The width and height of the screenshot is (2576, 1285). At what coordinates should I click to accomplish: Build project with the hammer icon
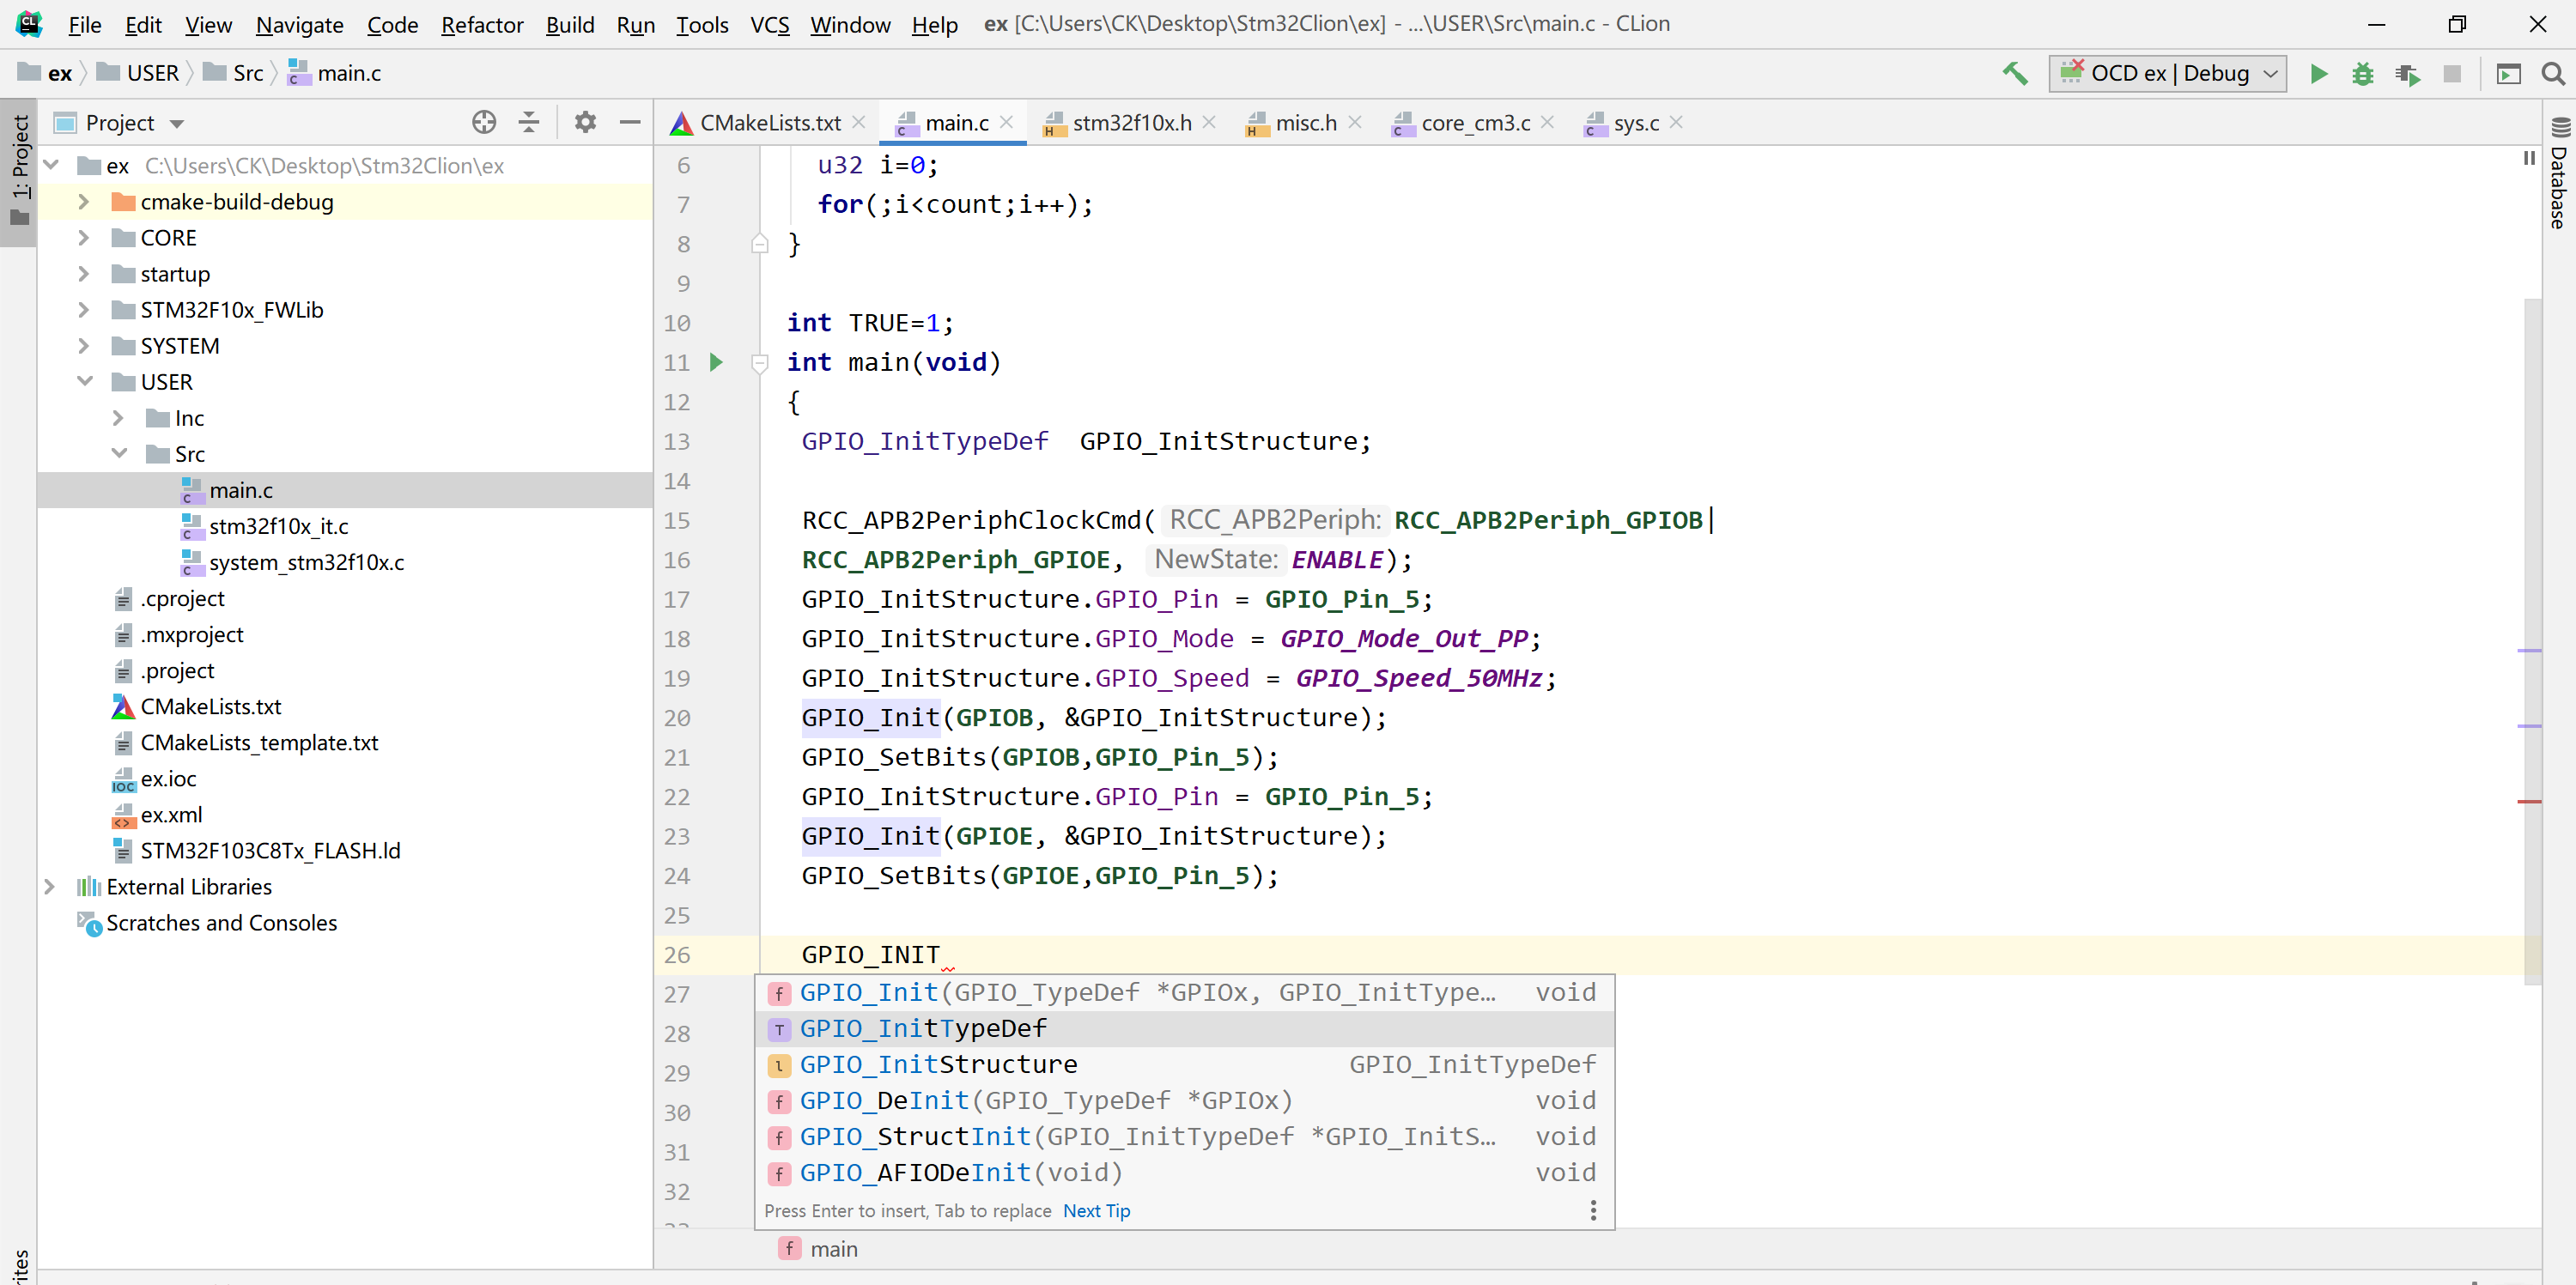pos(2015,73)
